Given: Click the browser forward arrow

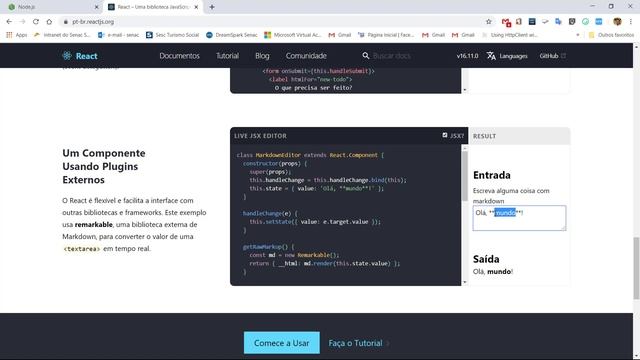Looking at the screenshot, I should pos(22,22).
